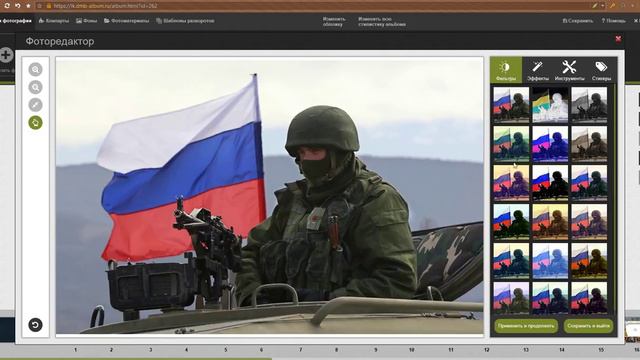
Task: Click the Сохранить и выйти button
Action: coord(588,326)
